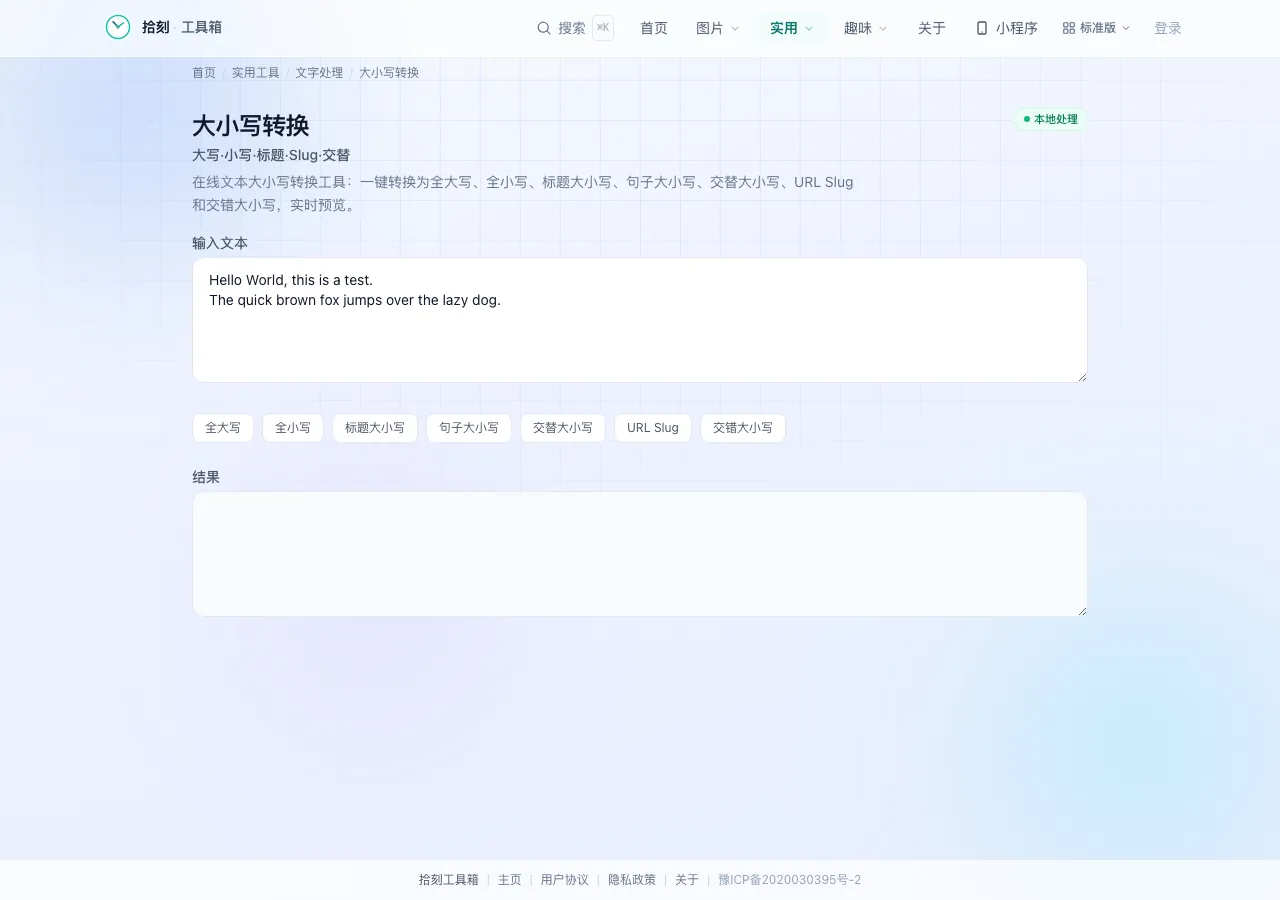Convert text with 全大写 button
The image size is (1280, 900).
(x=223, y=428)
